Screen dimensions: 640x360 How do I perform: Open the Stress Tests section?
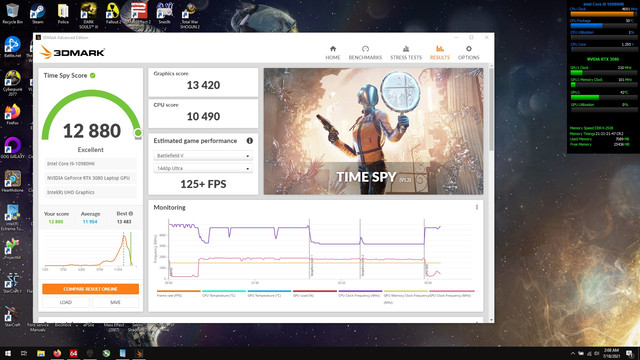tap(406, 53)
